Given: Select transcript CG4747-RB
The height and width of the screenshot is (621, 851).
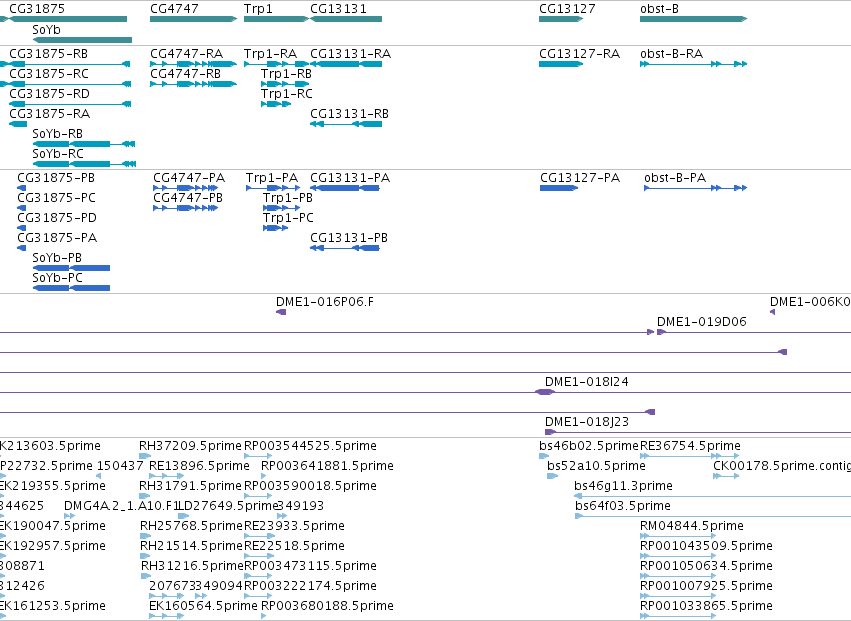Looking at the screenshot, I should 194,84.
